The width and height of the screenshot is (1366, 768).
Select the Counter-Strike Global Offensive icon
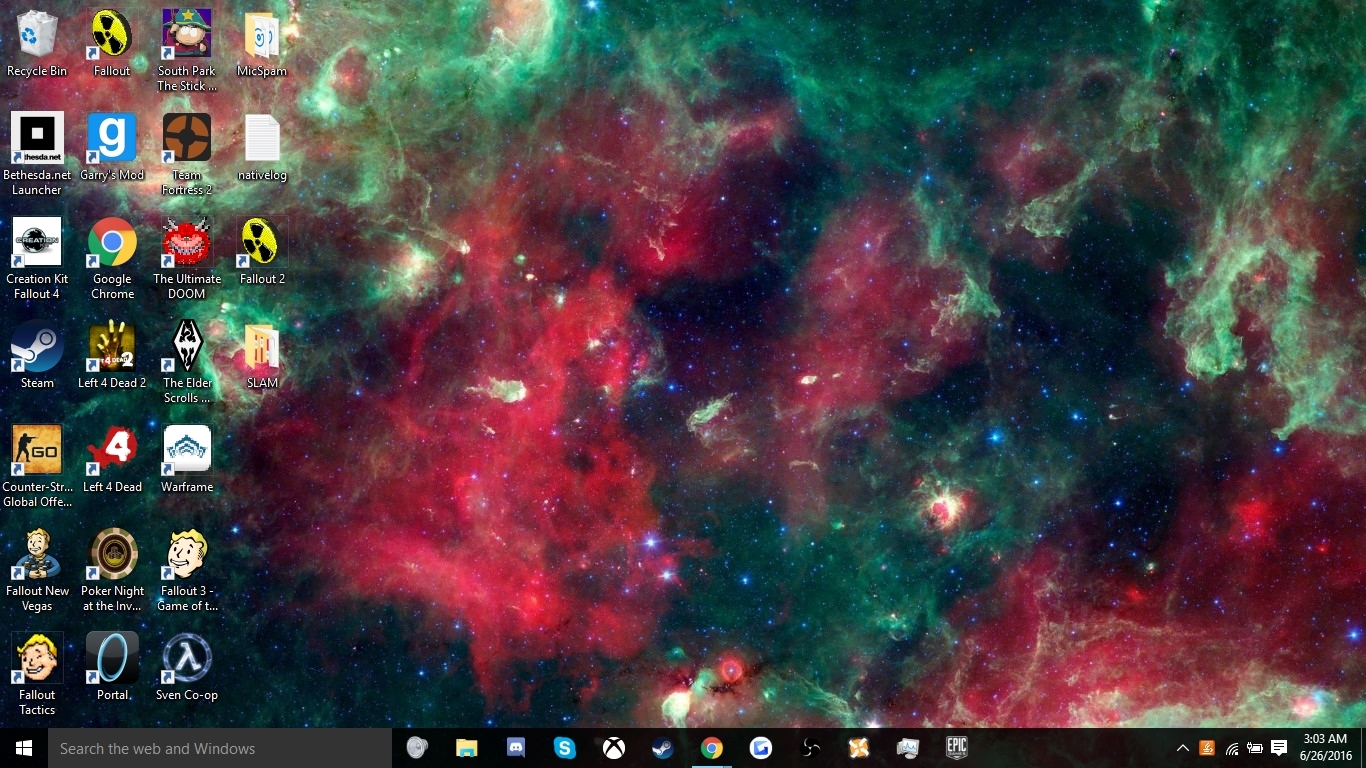(x=37, y=466)
